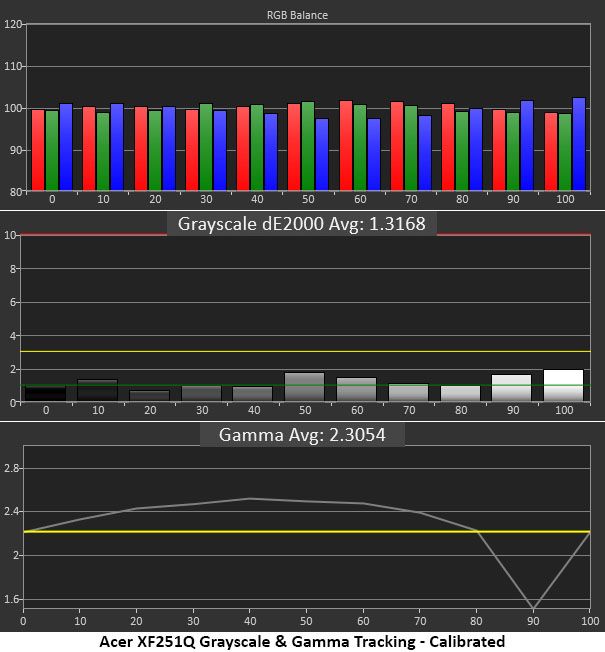
Task: Click the green bar at 0 in RGB Balance
Action: 52,151
